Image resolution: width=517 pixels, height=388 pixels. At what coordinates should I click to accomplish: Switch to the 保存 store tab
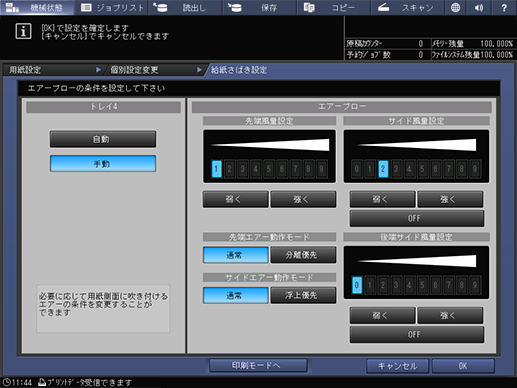pyautogui.click(x=260, y=7)
